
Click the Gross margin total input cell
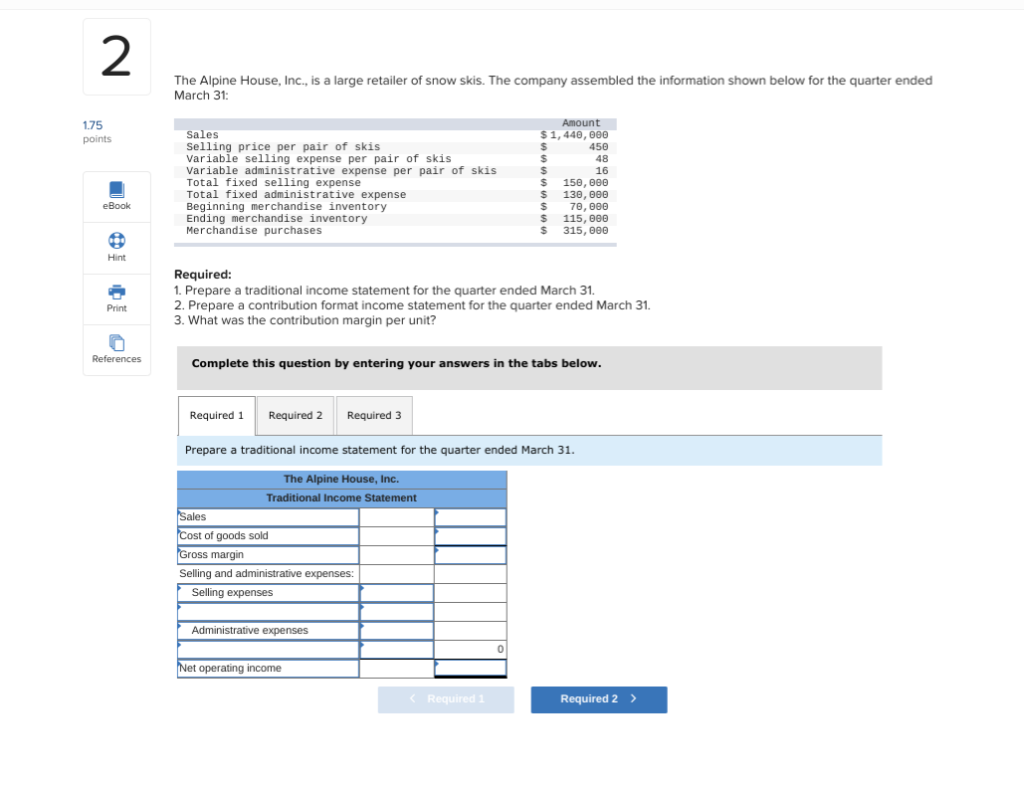point(470,554)
